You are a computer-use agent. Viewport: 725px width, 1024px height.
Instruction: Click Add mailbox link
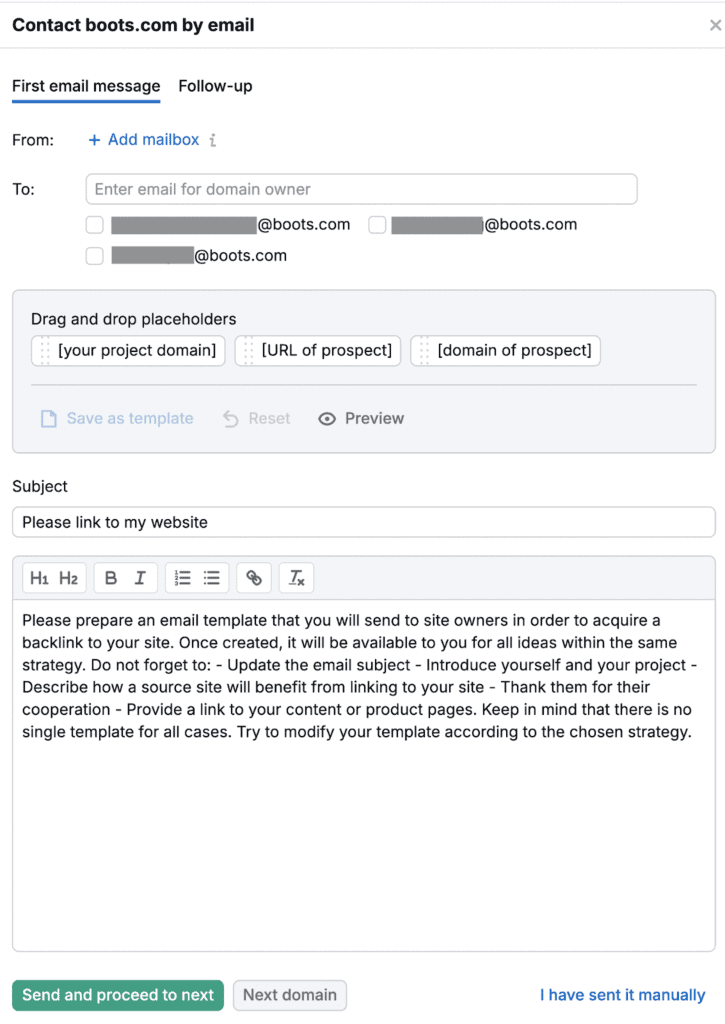[144, 140]
